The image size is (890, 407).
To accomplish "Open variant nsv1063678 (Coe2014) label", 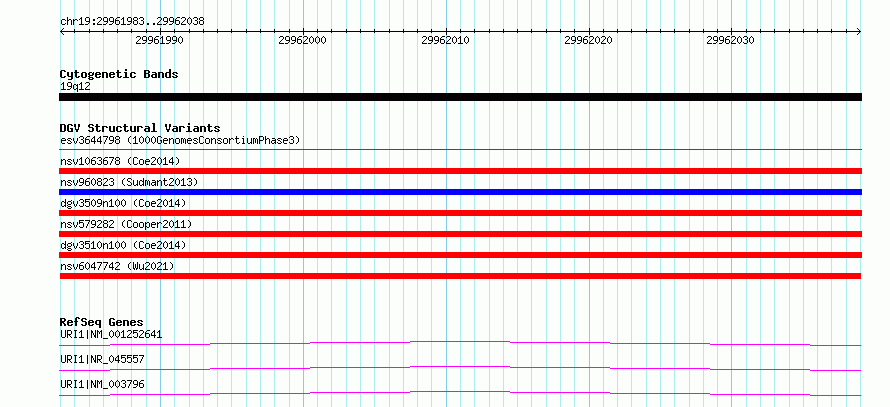I will tap(120, 161).
